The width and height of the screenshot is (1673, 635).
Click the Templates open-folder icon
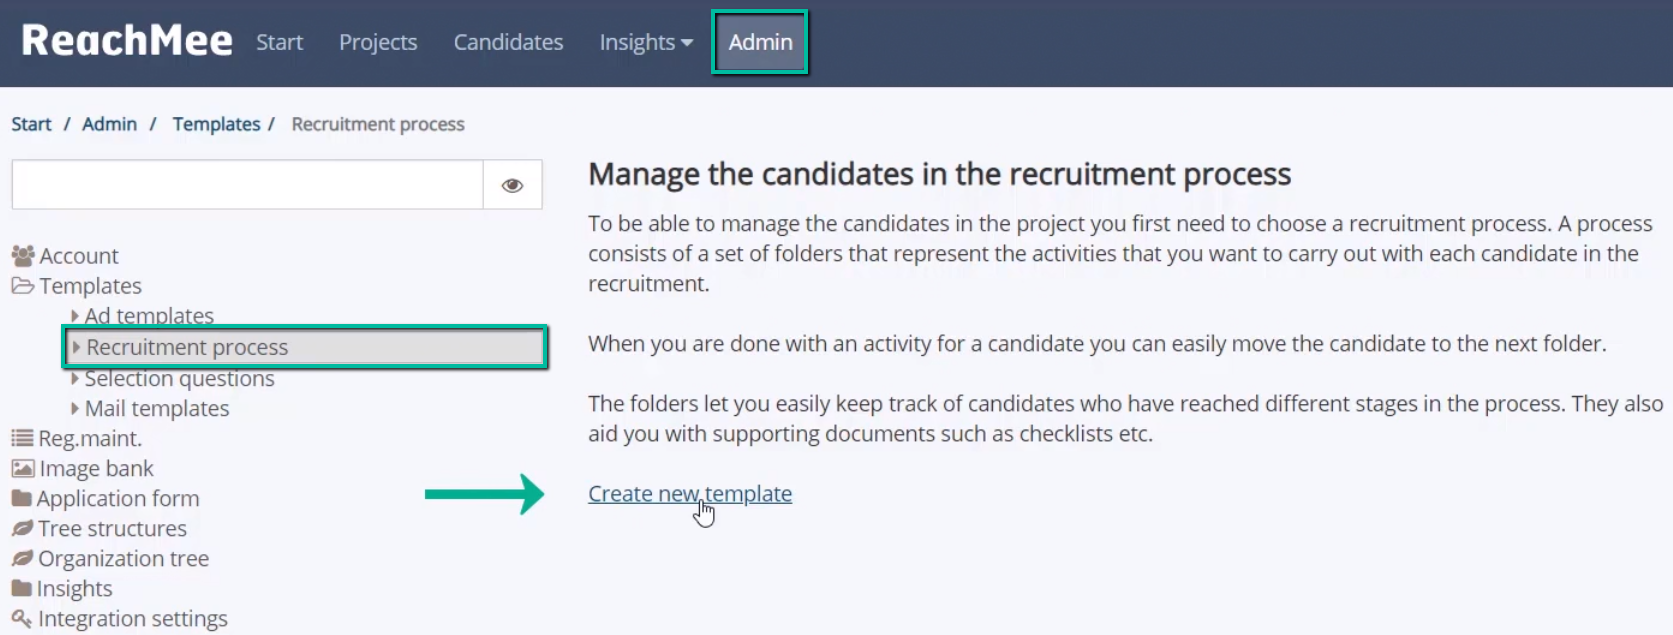(x=22, y=286)
